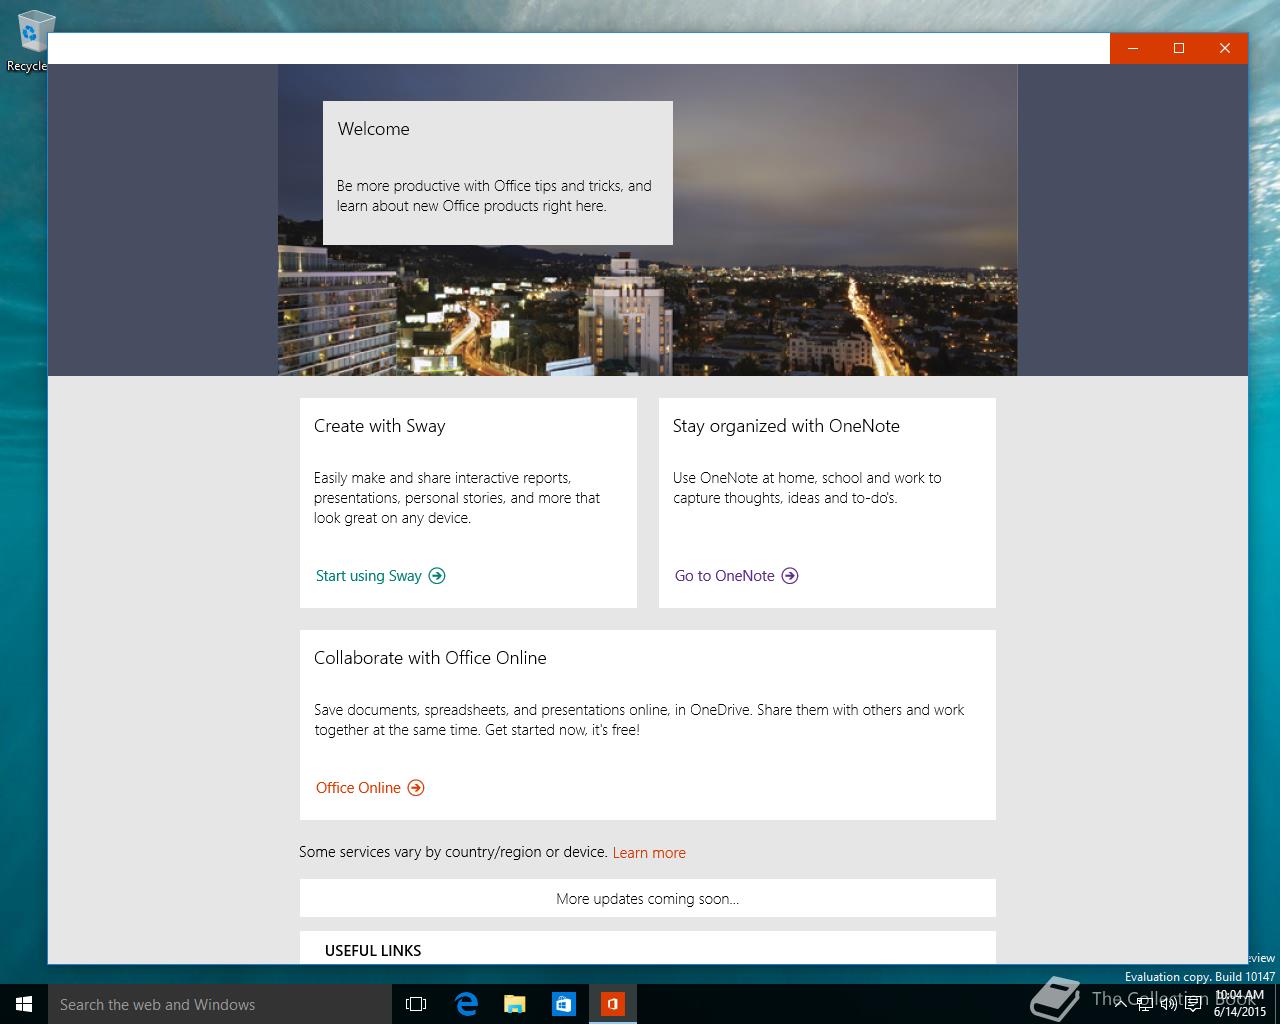The width and height of the screenshot is (1280, 1024).
Task: Click 'Save documents, spreadsheets, and presentations' text
Action: pyautogui.click(x=639, y=720)
